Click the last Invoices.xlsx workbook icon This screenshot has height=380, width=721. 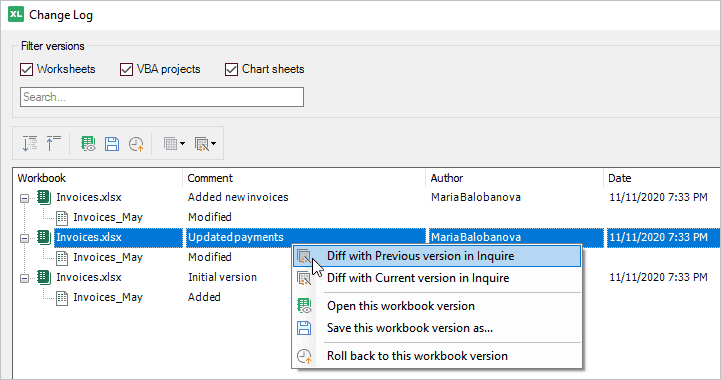[44, 277]
